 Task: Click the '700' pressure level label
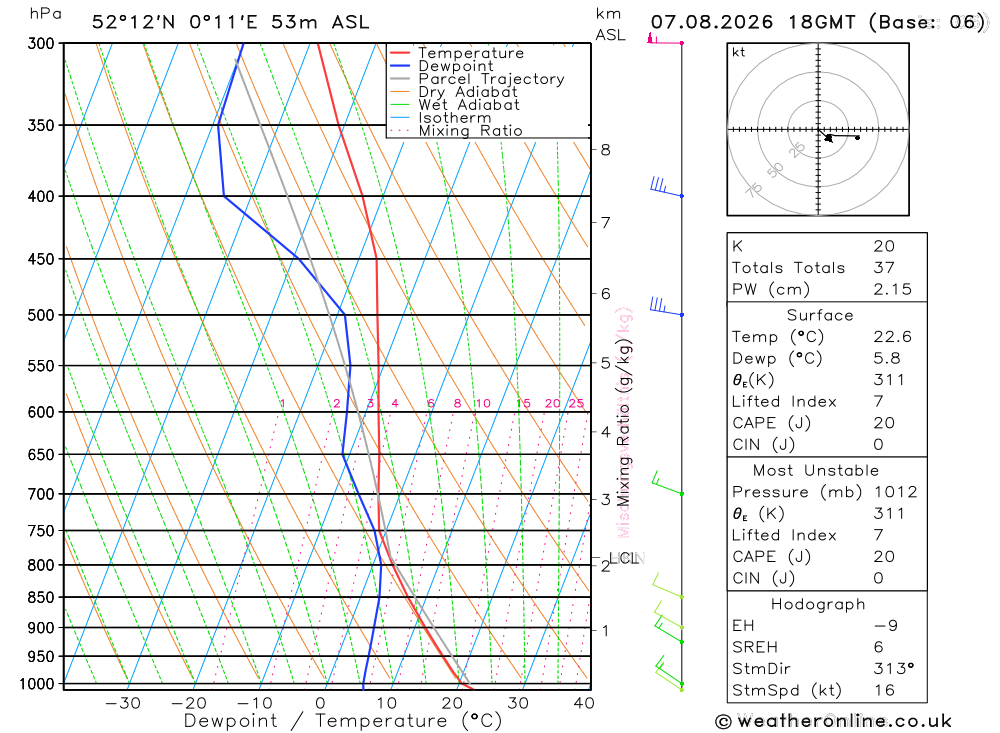tap(41, 494)
